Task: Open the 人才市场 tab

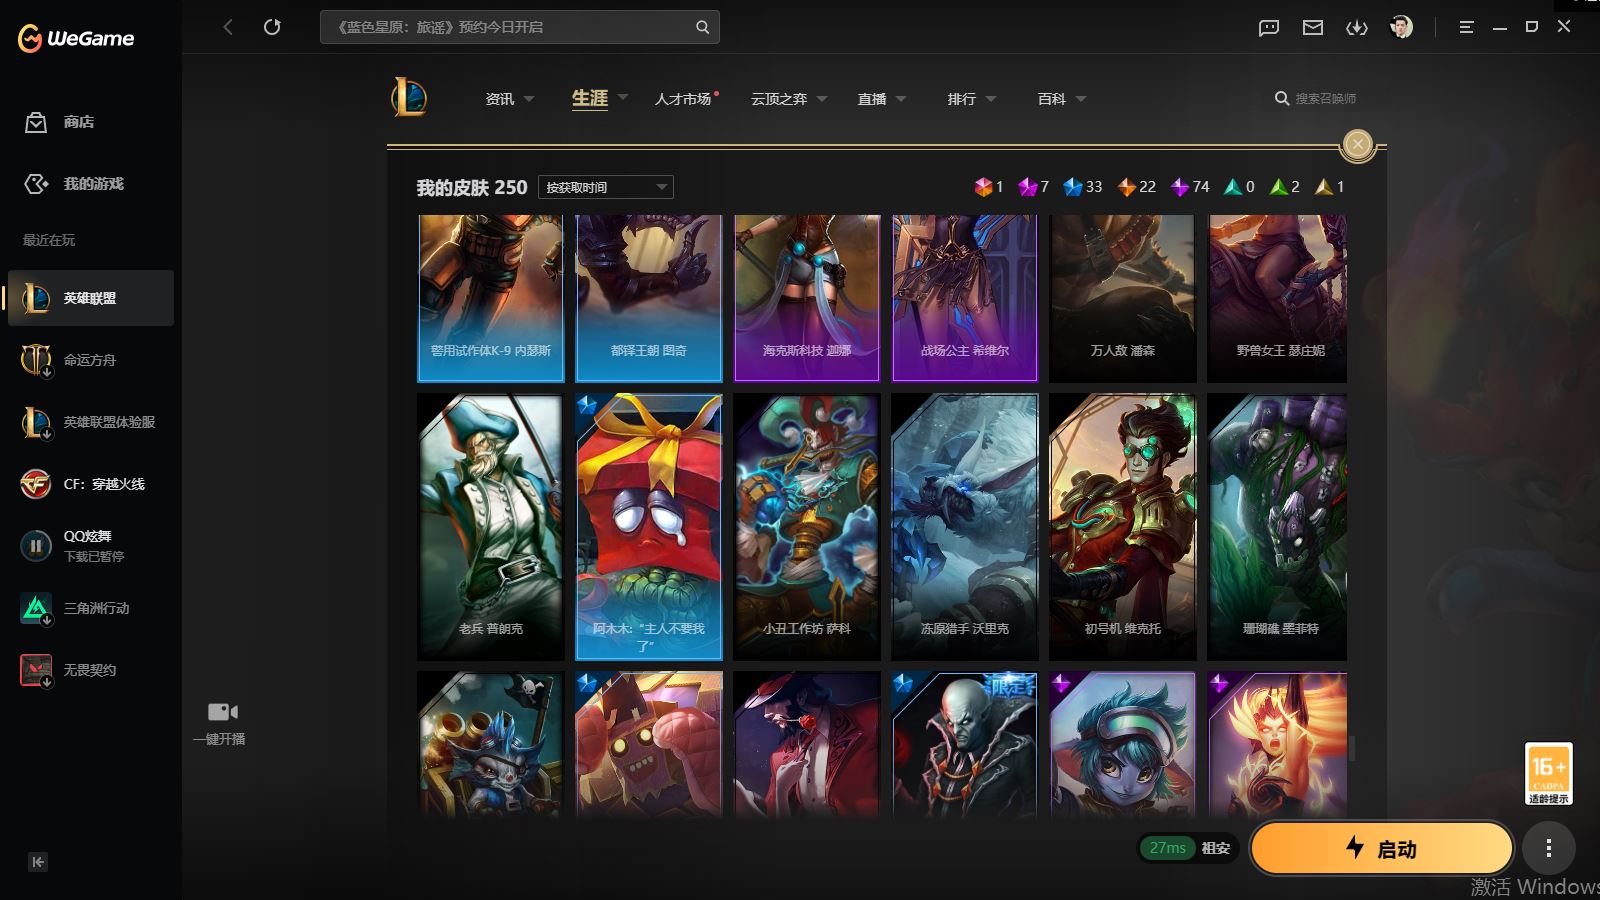Action: 684,99
